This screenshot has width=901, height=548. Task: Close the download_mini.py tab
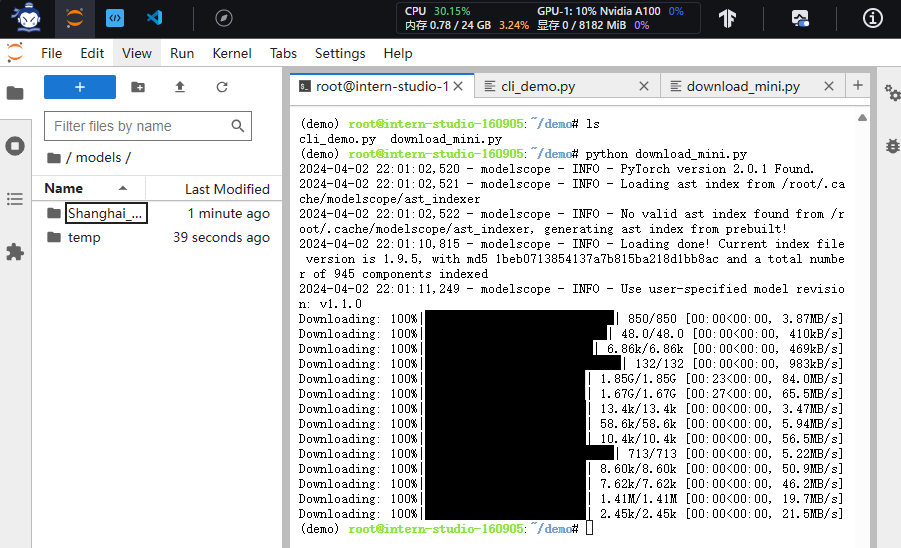pos(829,86)
